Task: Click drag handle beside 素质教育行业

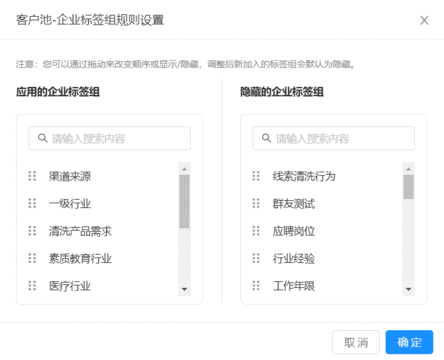Action: (x=32, y=258)
